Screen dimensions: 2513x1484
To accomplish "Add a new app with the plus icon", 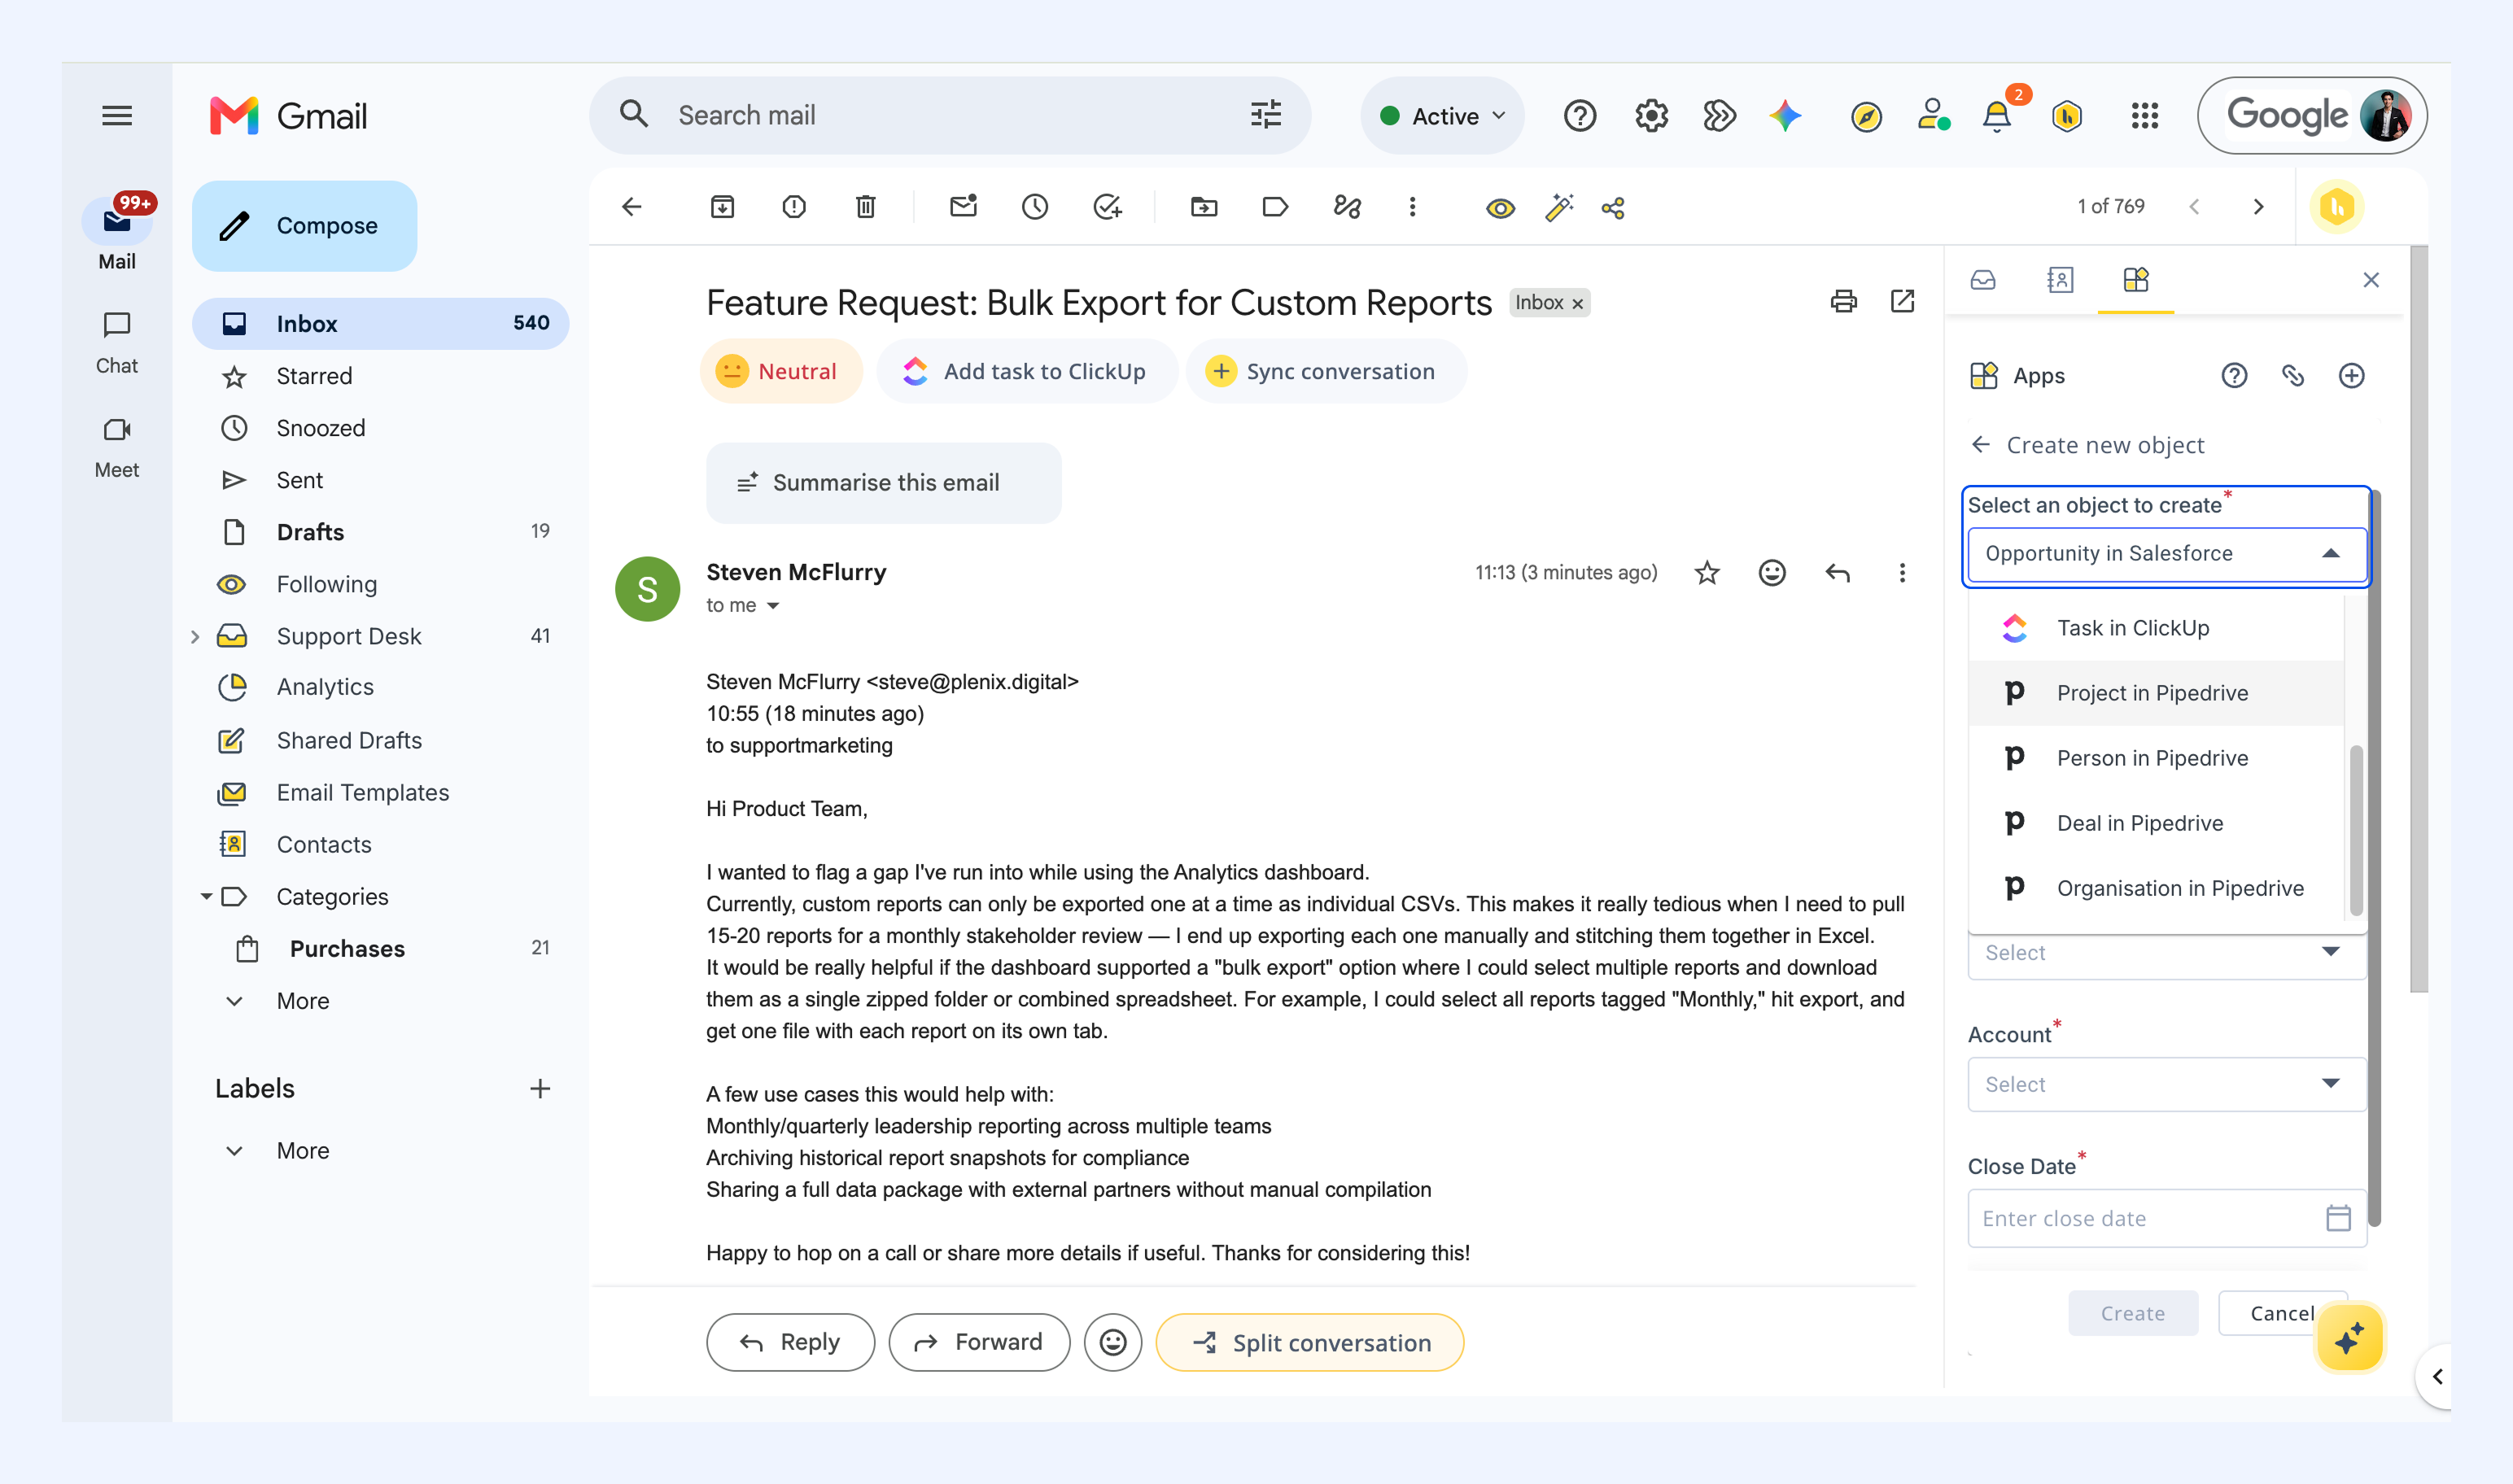I will [x=2351, y=375].
